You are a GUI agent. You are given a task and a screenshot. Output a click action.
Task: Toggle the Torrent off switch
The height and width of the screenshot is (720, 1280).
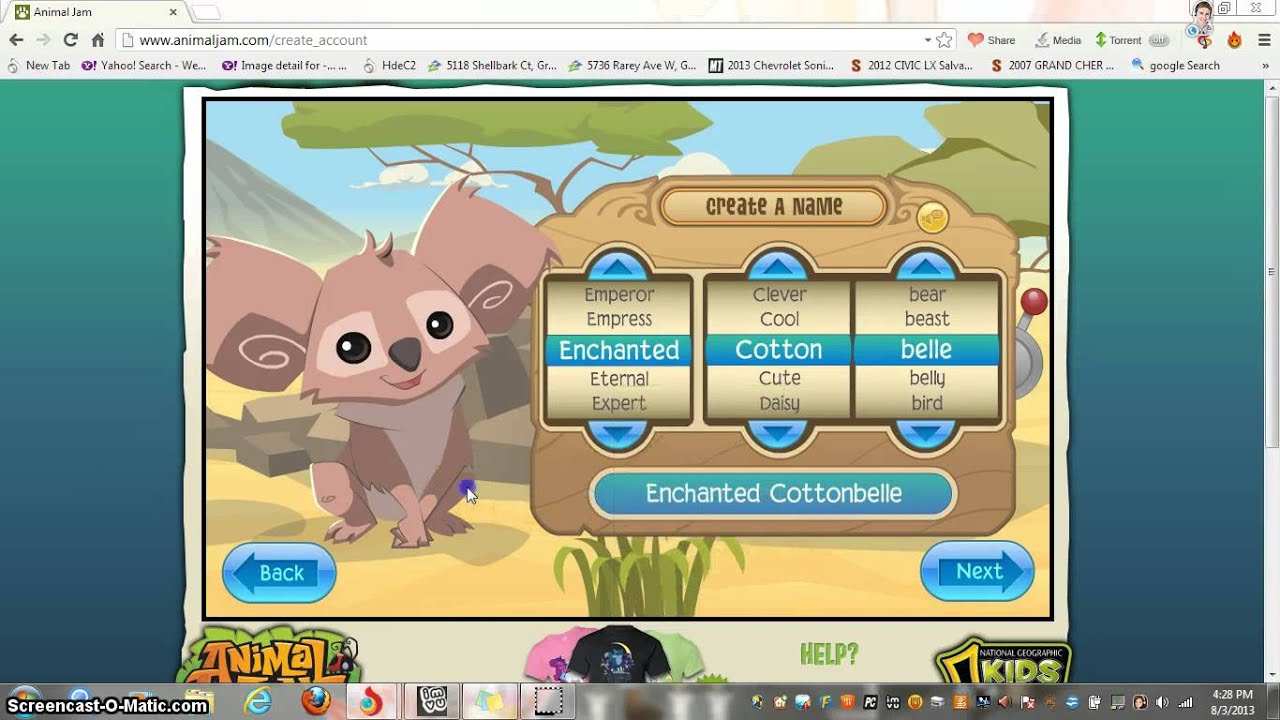pyautogui.click(x=1159, y=41)
